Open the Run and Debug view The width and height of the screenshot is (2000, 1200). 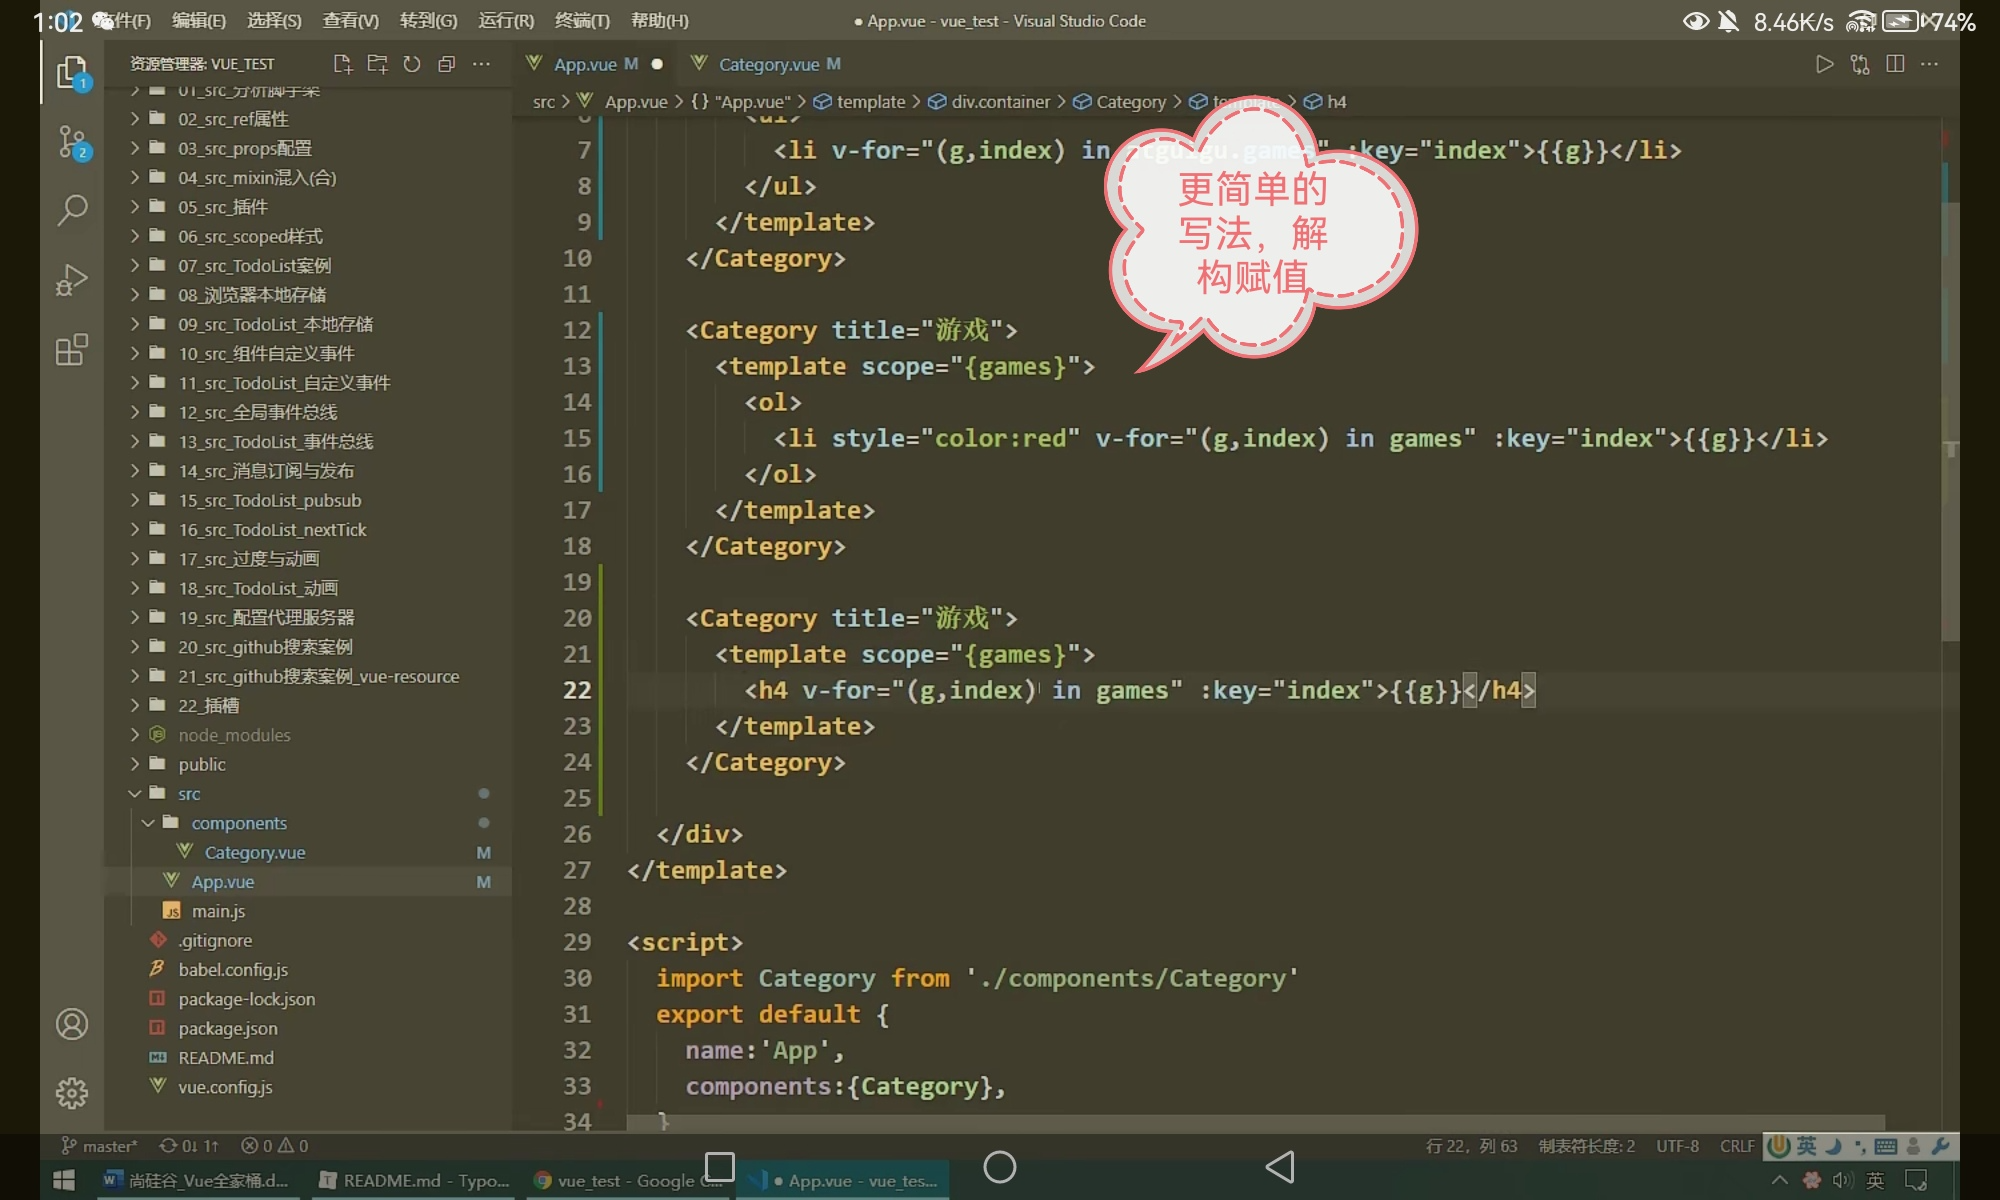click(x=72, y=280)
